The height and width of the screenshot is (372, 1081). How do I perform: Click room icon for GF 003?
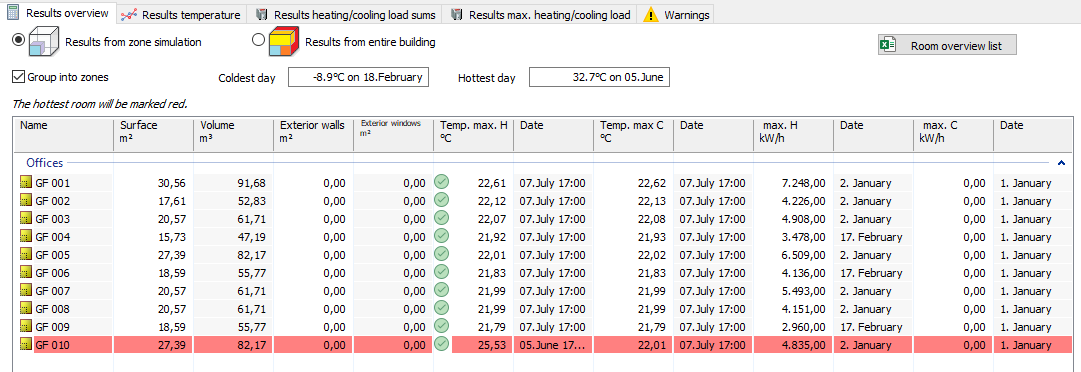click(26, 219)
